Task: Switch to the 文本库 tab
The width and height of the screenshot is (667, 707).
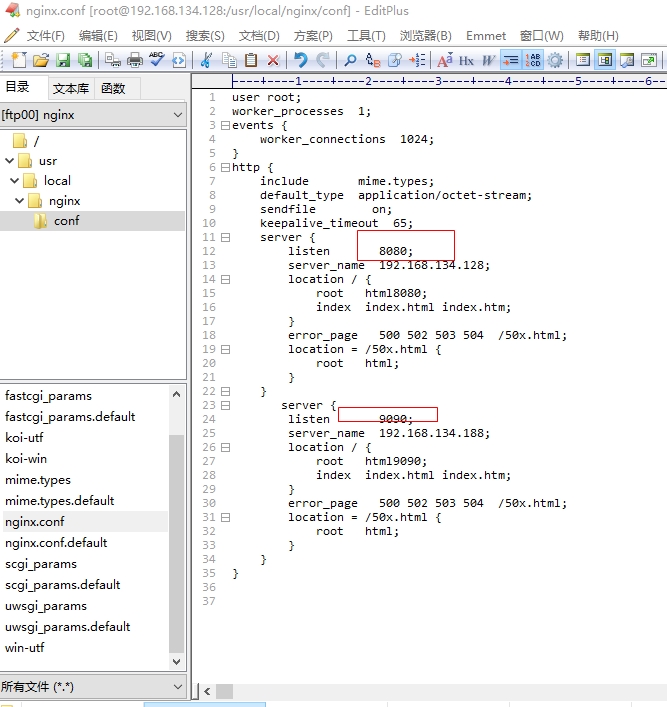Action: pos(71,88)
